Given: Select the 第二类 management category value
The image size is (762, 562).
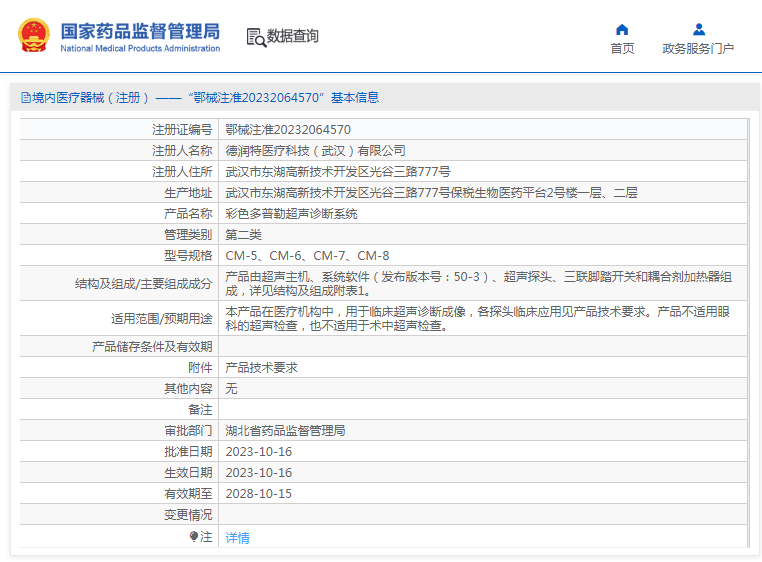Looking at the screenshot, I should (x=243, y=235).
